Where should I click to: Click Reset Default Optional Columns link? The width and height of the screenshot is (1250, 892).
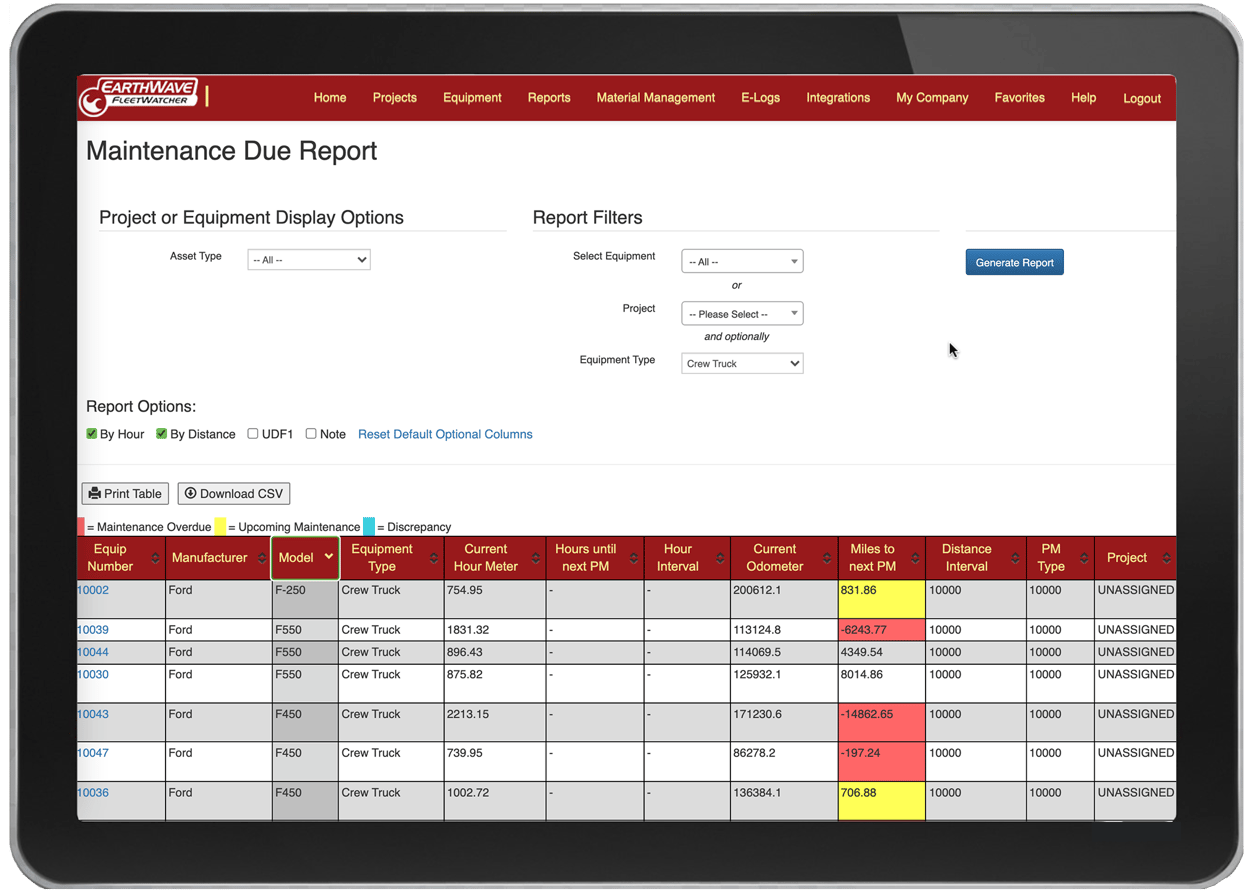[445, 434]
